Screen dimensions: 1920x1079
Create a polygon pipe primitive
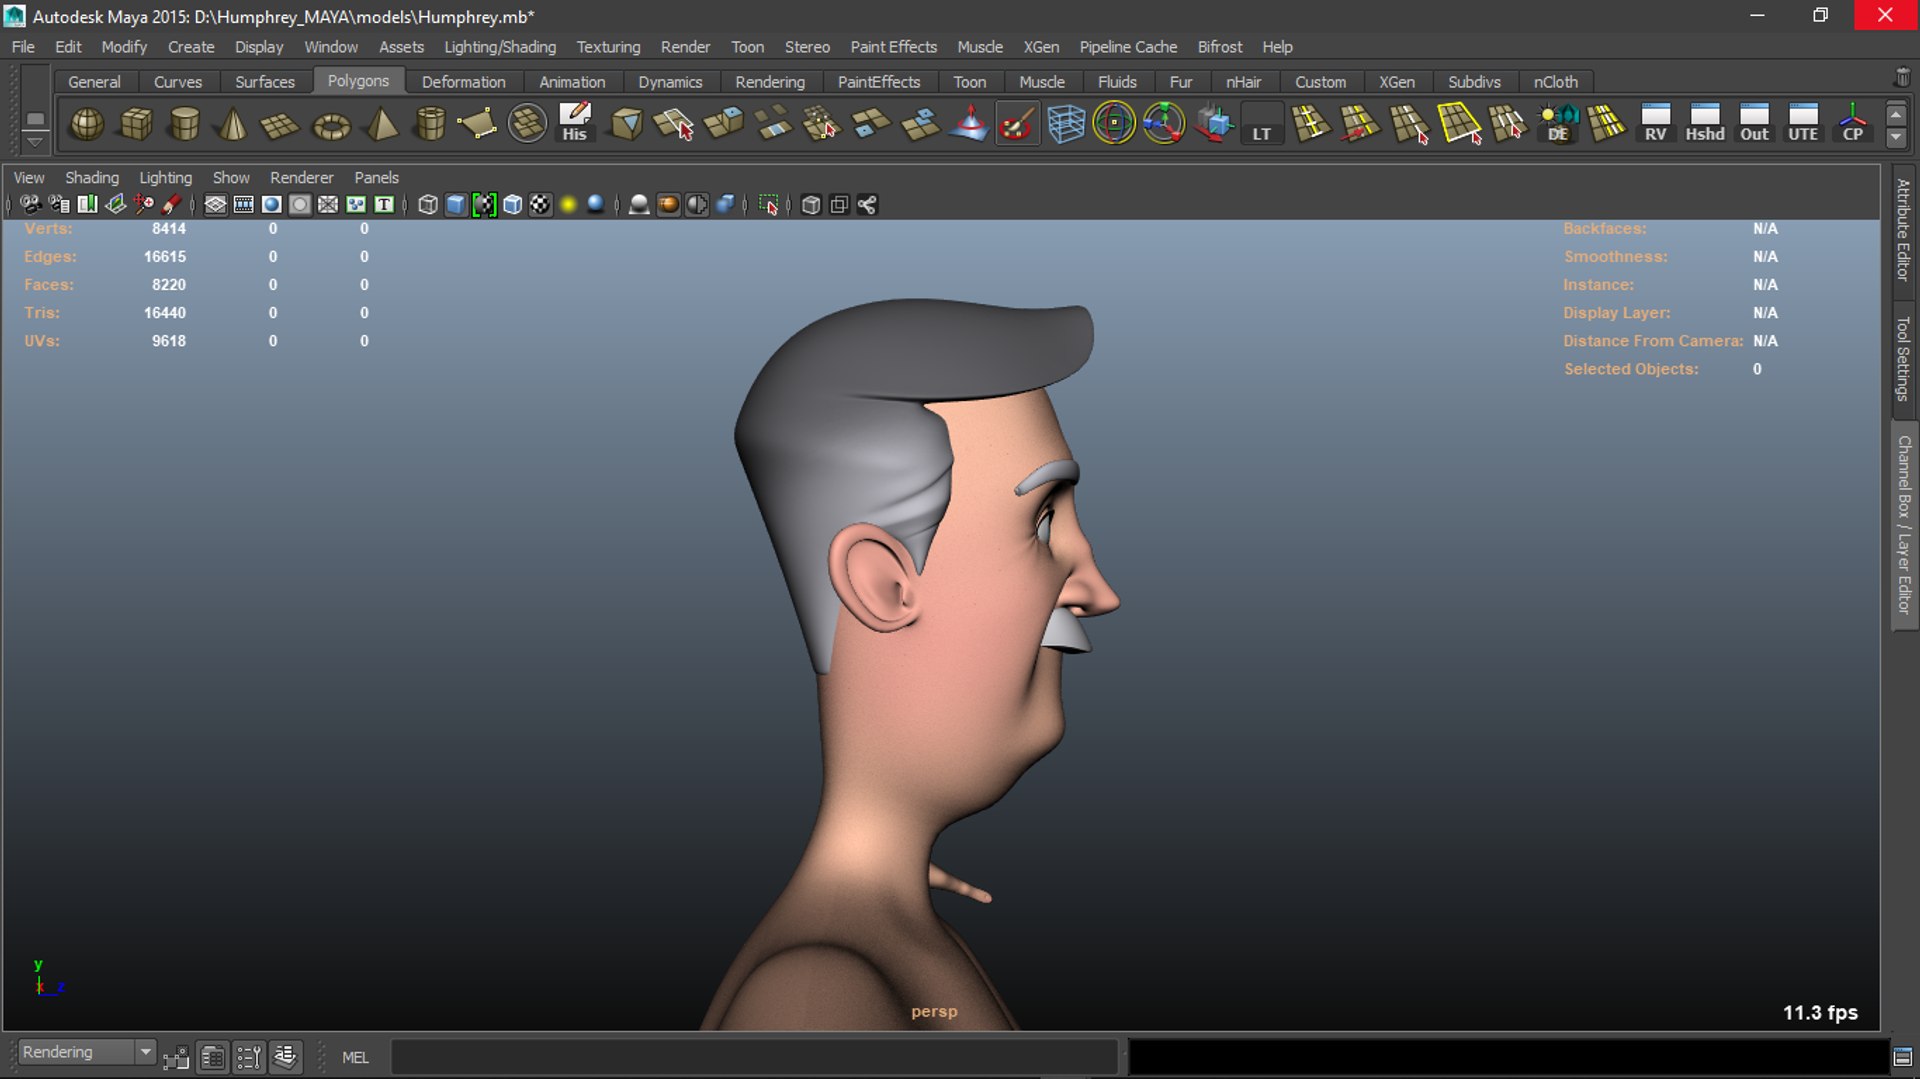pyautogui.click(x=429, y=124)
